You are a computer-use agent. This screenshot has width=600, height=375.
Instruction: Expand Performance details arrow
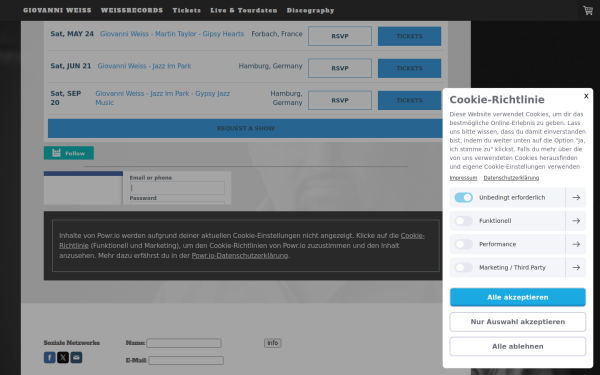tap(576, 244)
